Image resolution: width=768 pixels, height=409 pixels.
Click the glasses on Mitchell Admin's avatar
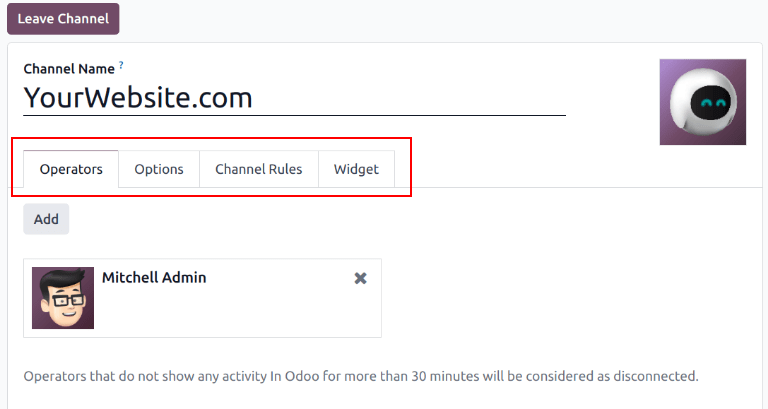pos(63,298)
